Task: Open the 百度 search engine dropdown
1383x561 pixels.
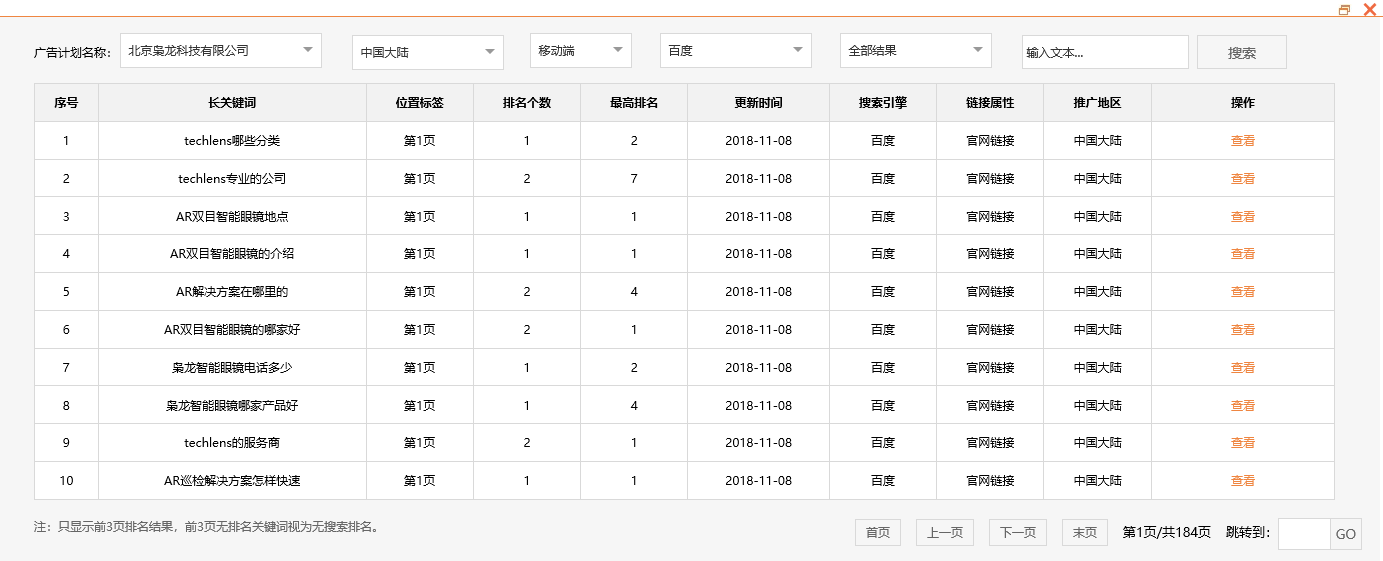Action: [x=736, y=50]
